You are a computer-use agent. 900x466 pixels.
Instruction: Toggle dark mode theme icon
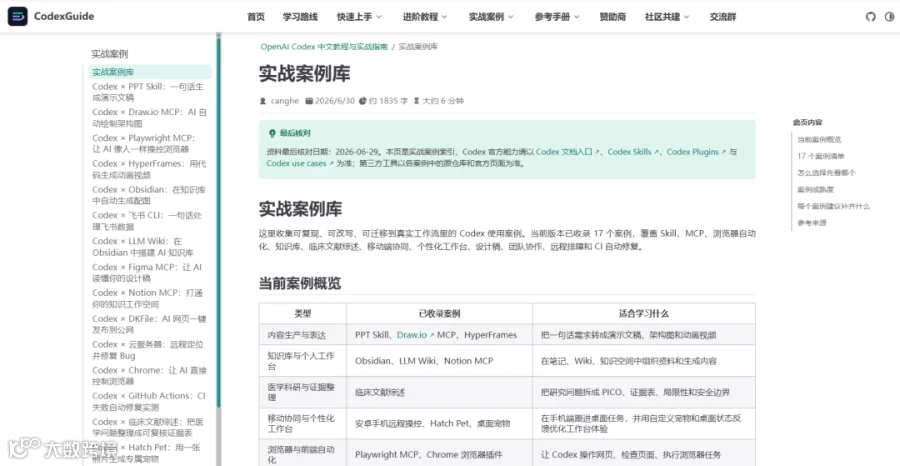pyautogui.click(x=890, y=17)
